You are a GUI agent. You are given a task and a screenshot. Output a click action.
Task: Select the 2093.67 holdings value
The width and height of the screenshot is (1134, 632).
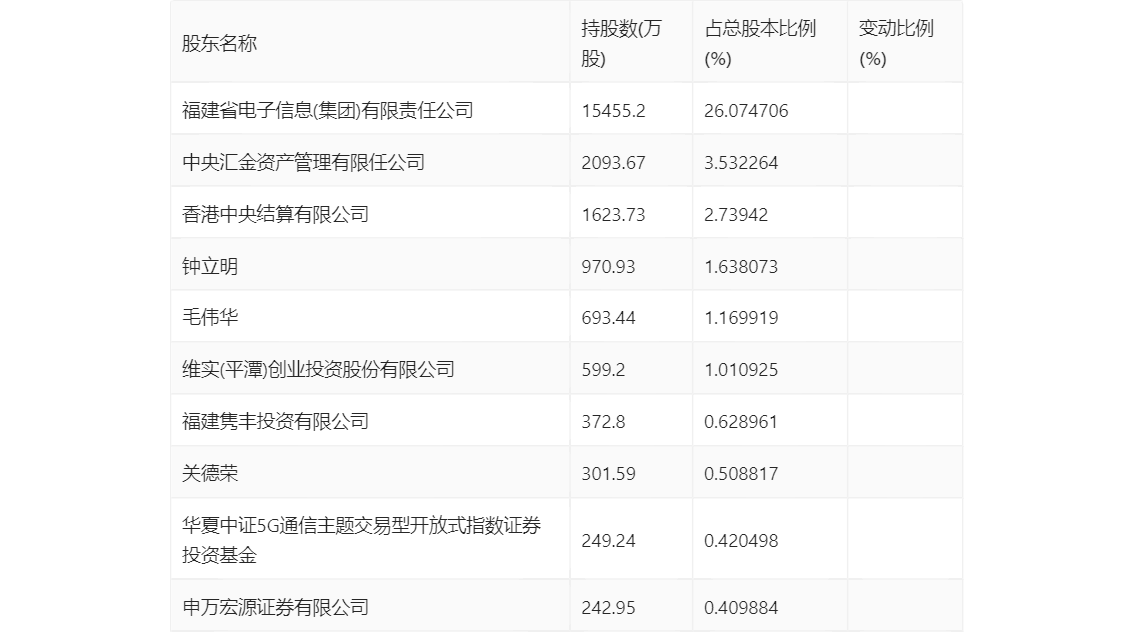(x=613, y=163)
